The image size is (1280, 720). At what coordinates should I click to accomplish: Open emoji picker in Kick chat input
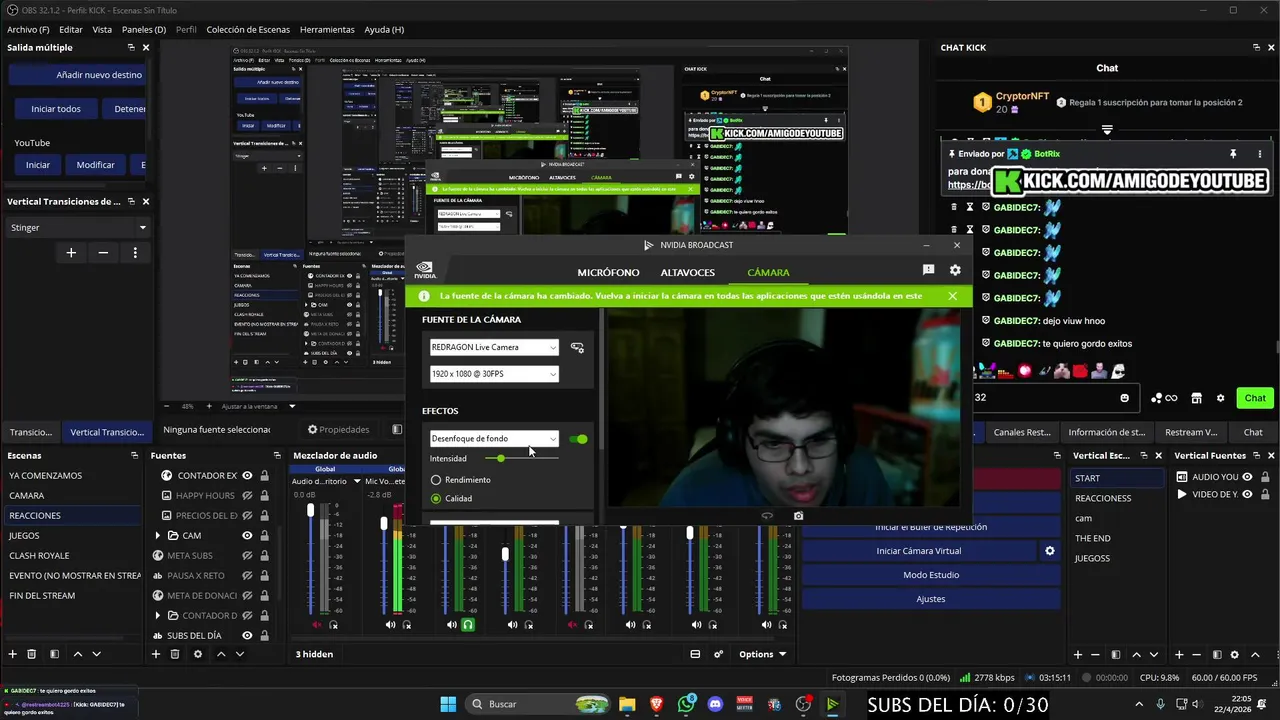click(1124, 398)
